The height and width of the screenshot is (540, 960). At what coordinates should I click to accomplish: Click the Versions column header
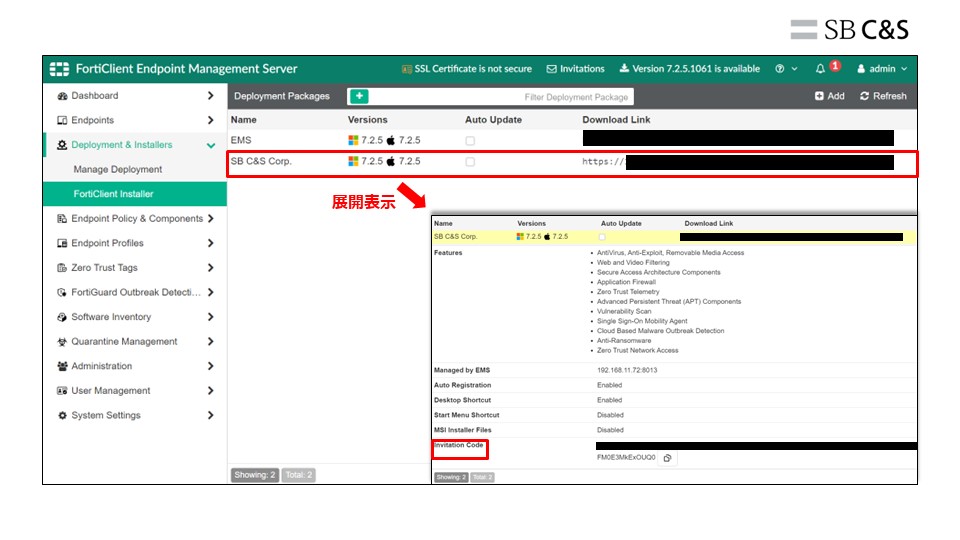367,120
